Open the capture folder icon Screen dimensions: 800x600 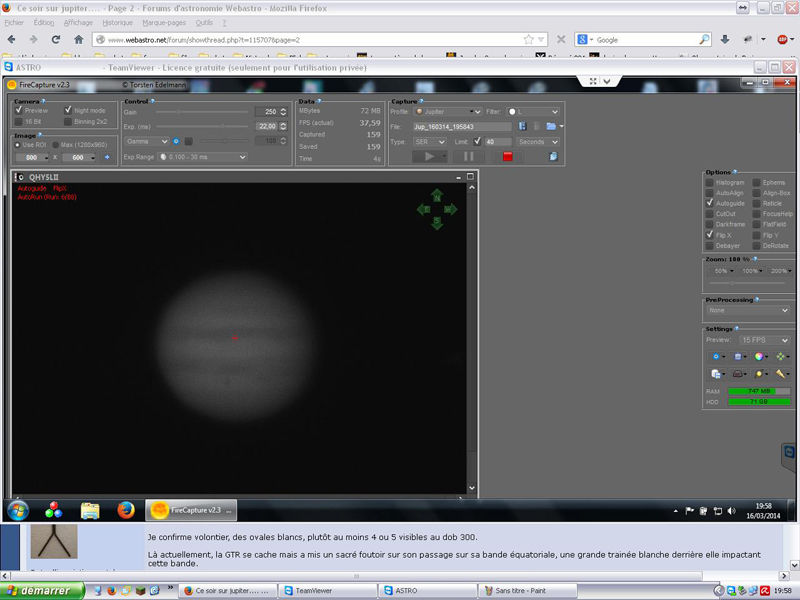point(551,126)
